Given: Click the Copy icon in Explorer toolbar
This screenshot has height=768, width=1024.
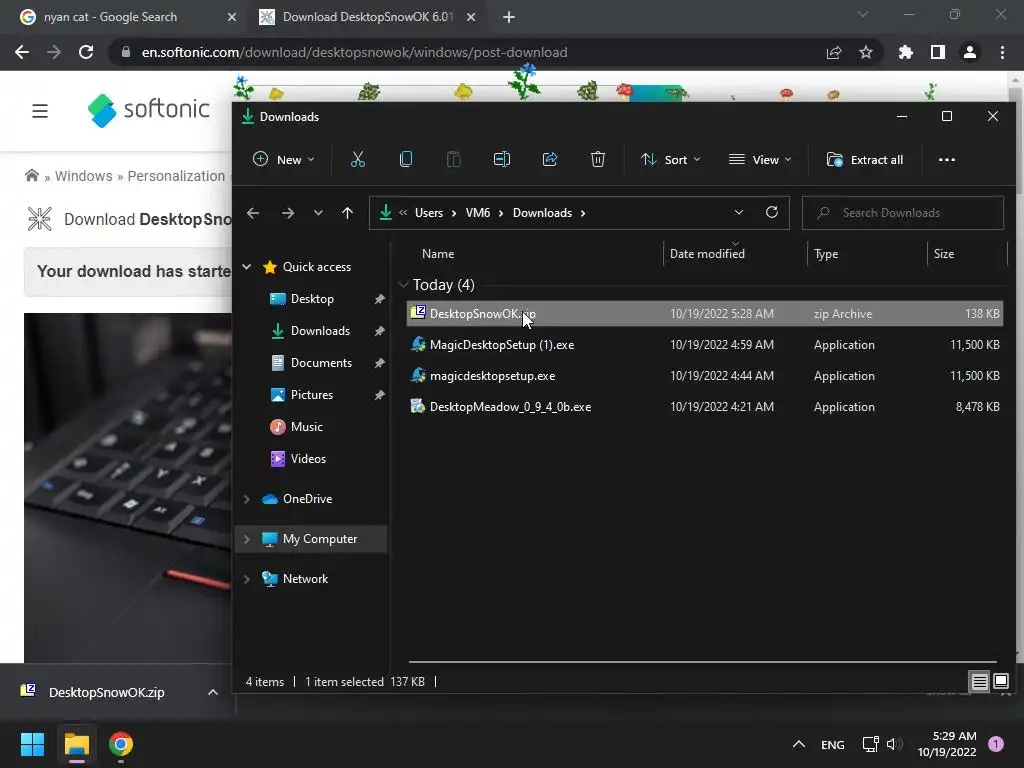Looking at the screenshot, I should (406, 159).
